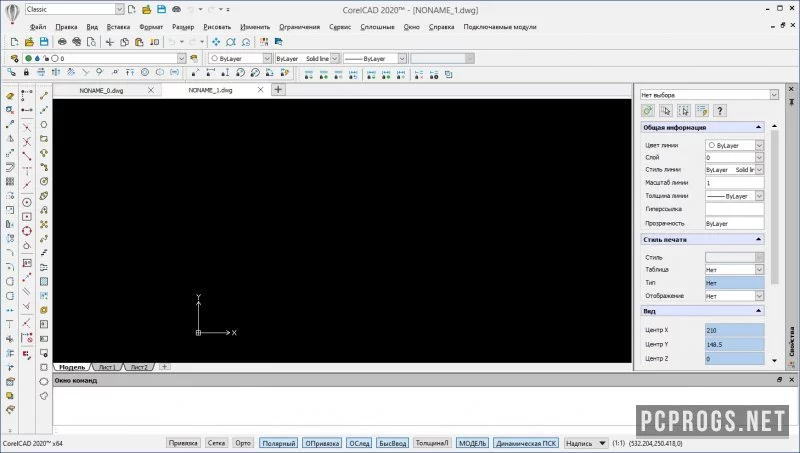The width and height of the screenshot is (800, 453).
Task: Click the Help question mark in Properties panel
Action: tap(719, 111)
